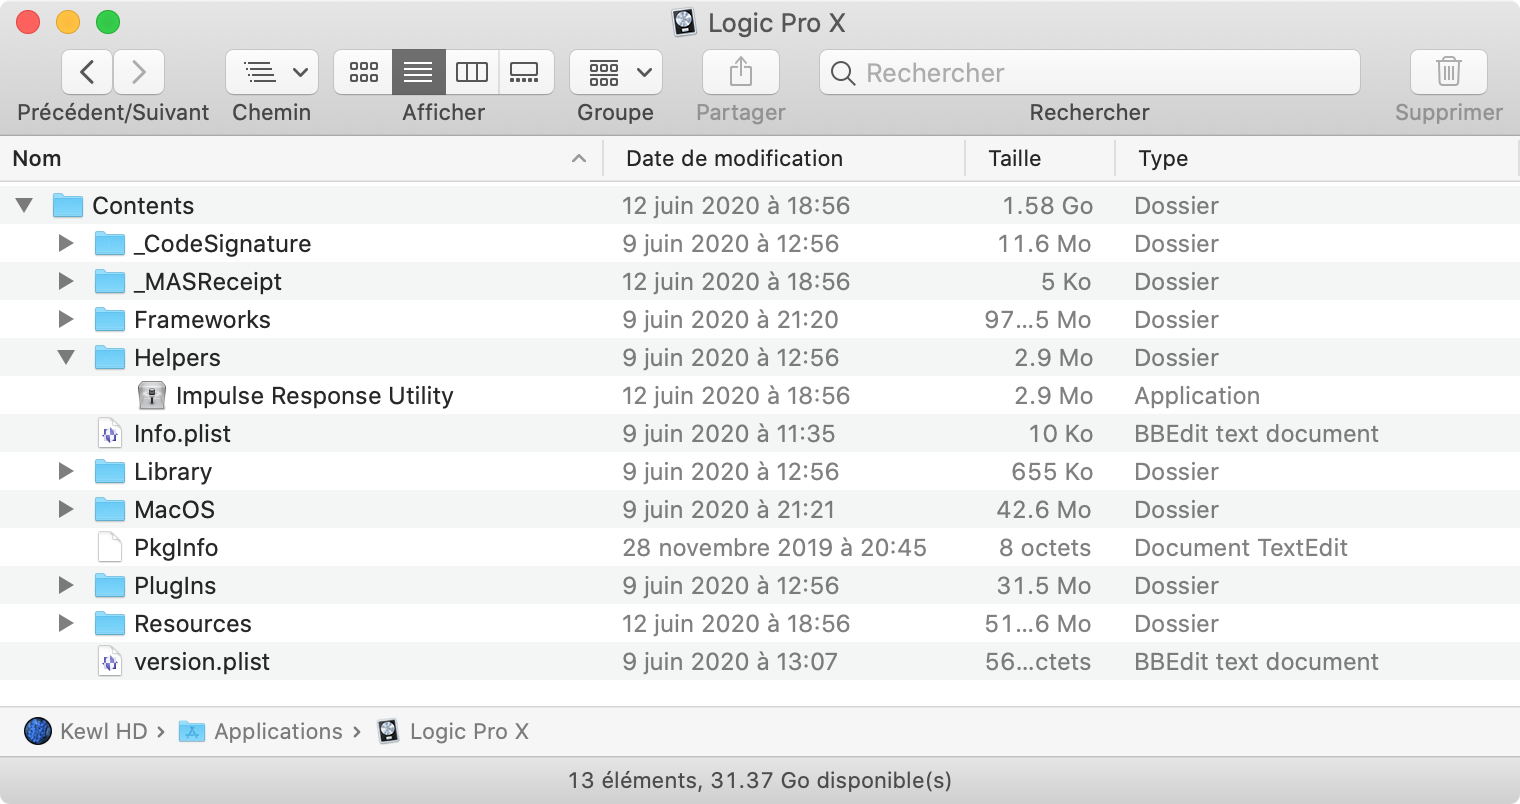The image size is (1520, 804).
Task: Go to Applications in the path bar
Action: pos(277,732)
